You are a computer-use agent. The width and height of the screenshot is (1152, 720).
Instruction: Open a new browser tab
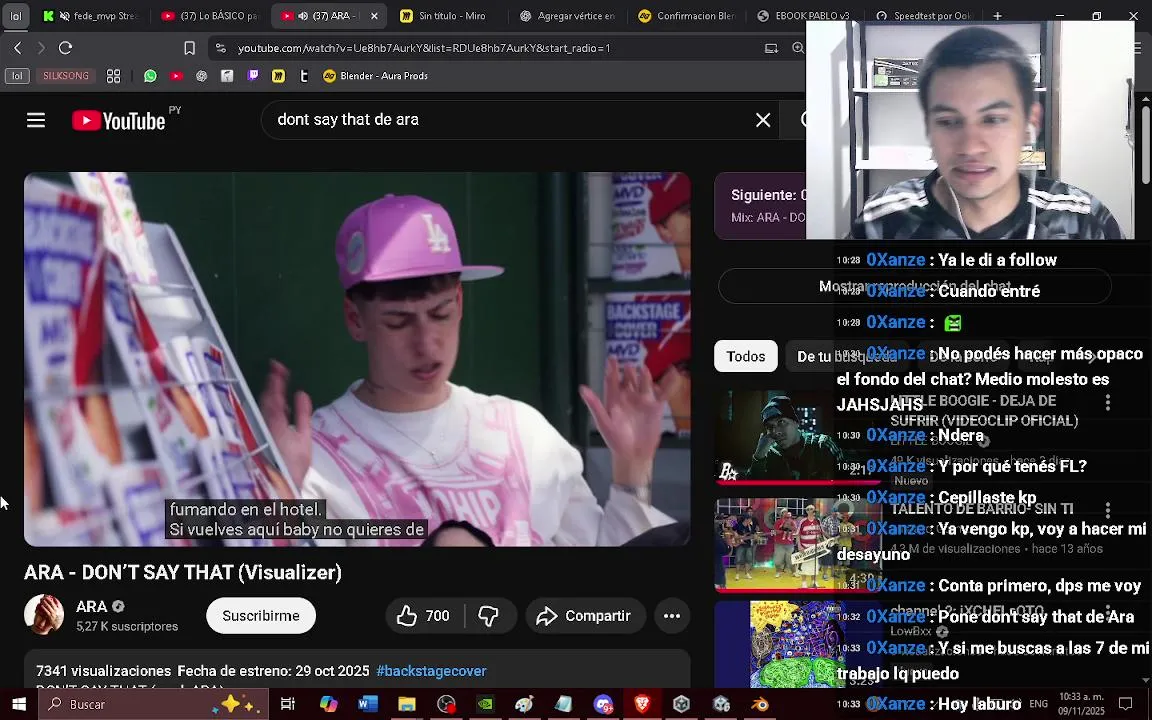point(997,15)
